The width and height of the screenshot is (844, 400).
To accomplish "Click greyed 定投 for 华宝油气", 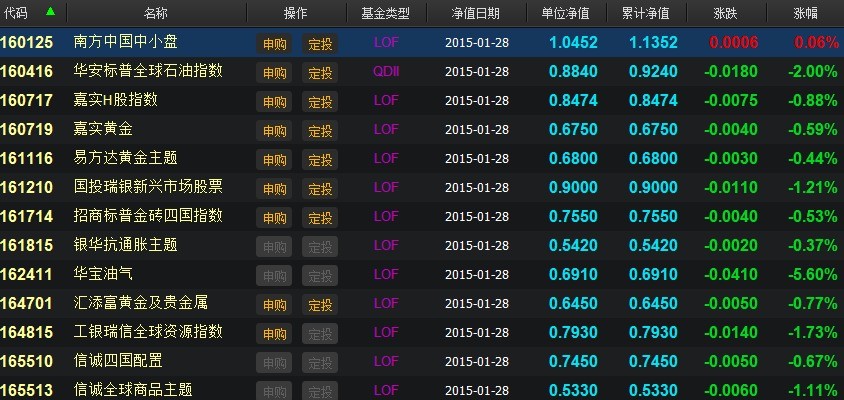I will (x=320, y=276).
